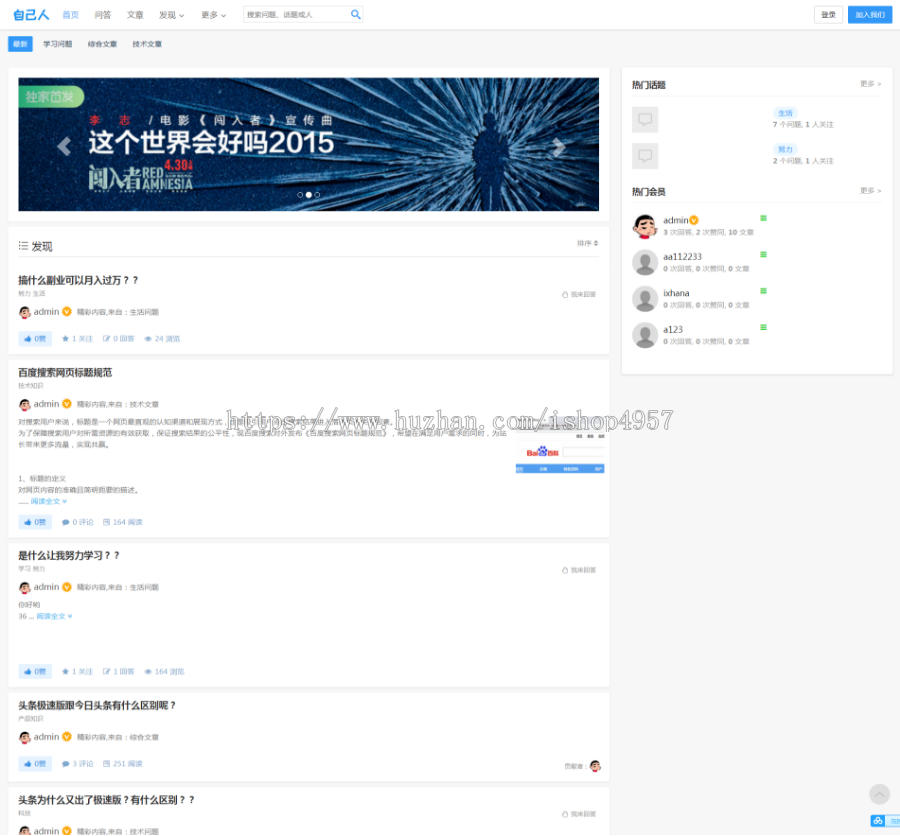Select the first carousel dot indicator
Viewport: 900px width, 836px height.
(300, 195)
